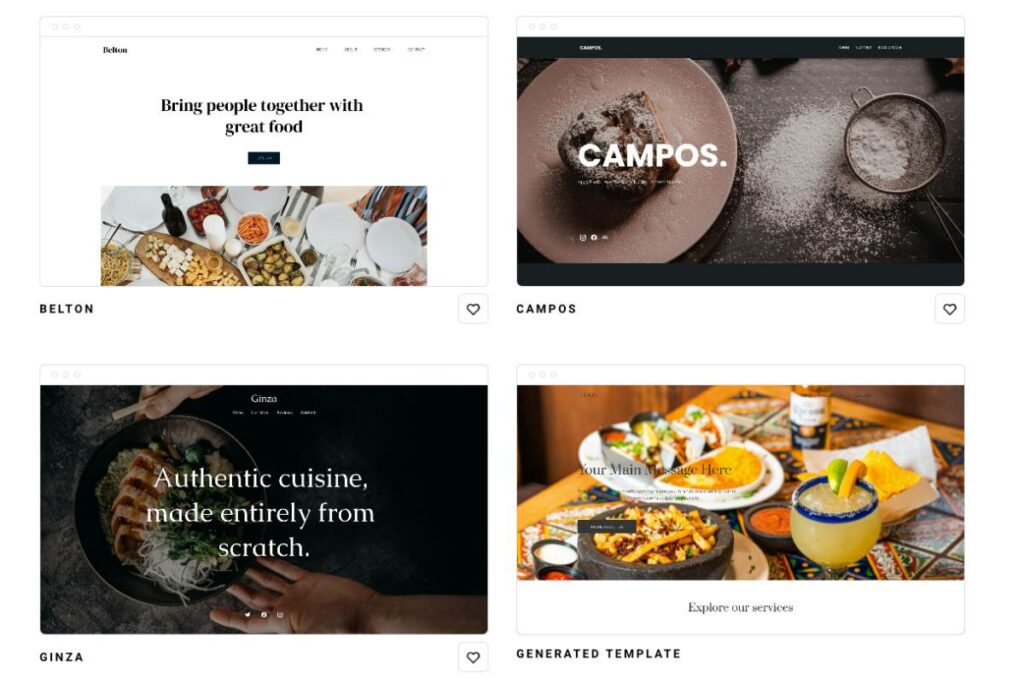Click the GENERATED TEMPLATE name label

tap(598, 654)
